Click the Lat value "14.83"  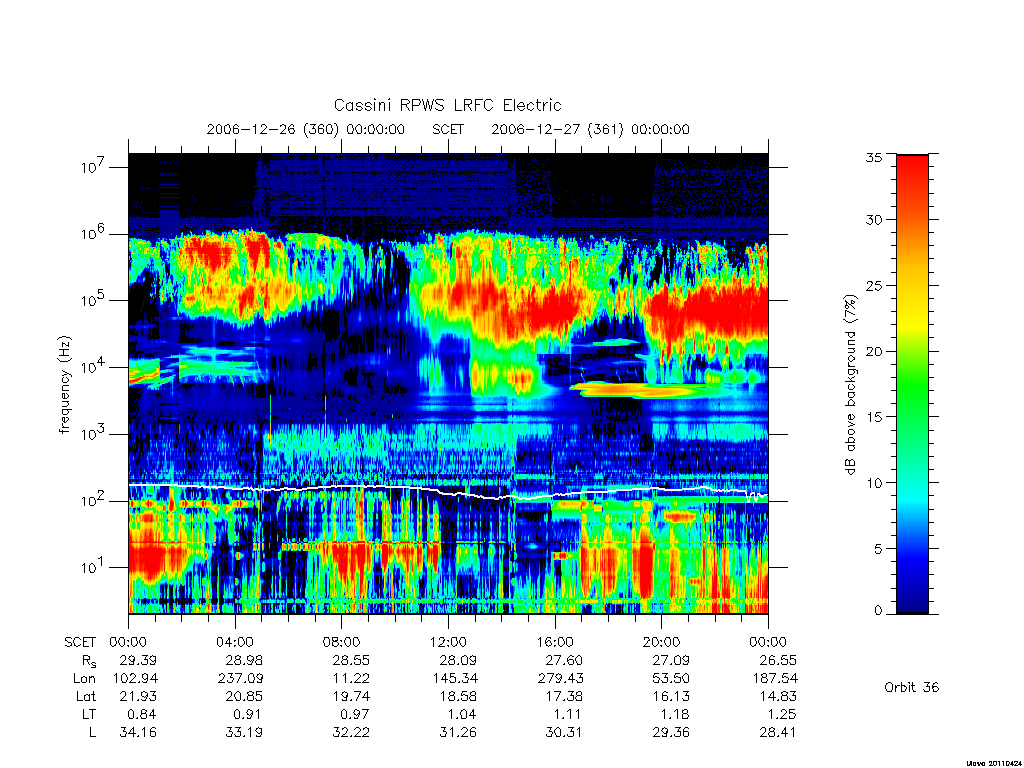778,696
